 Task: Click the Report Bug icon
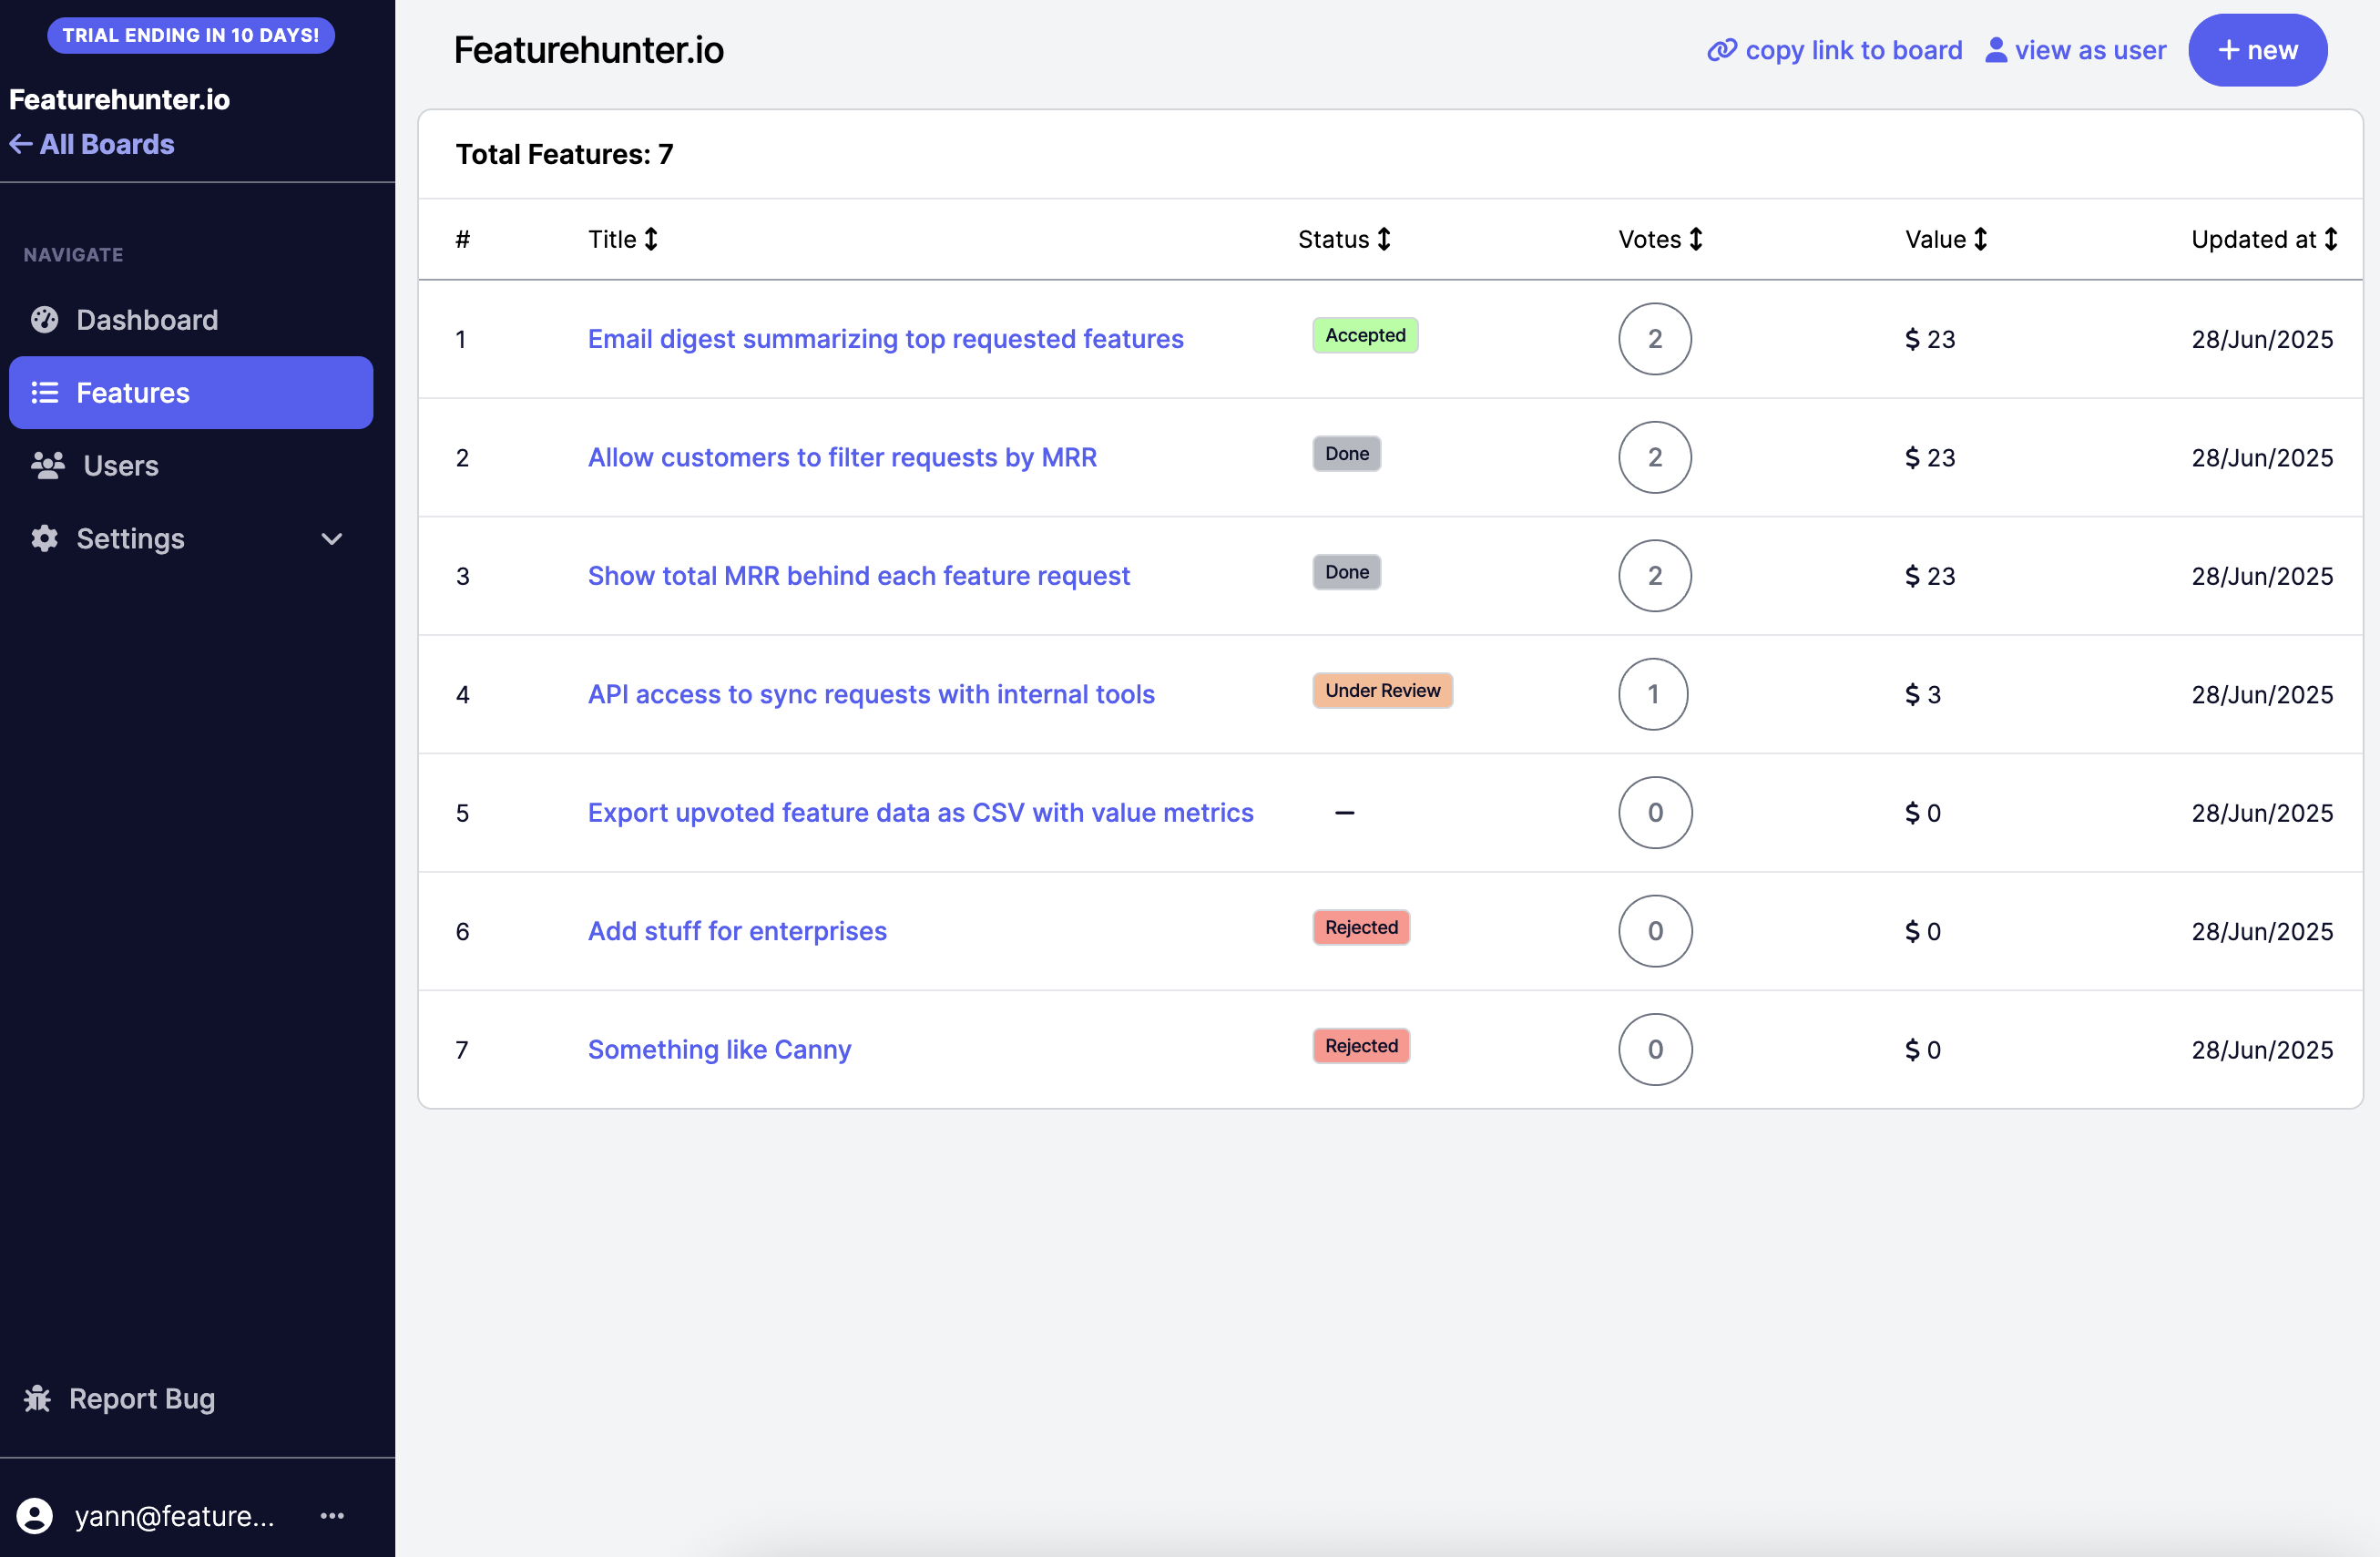click(37, 1397)
